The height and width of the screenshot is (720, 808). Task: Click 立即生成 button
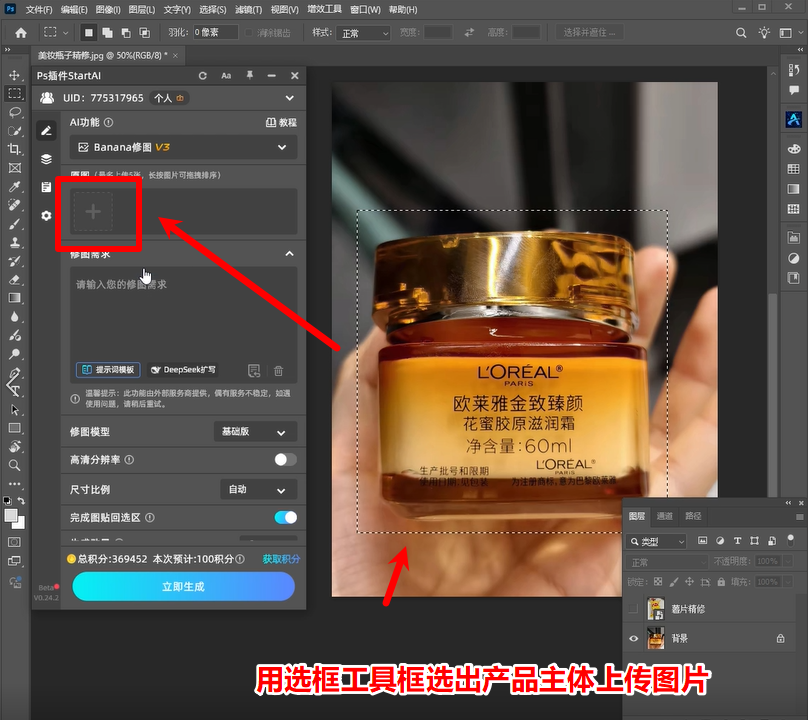pyautogui.click(x=183, y=587)
